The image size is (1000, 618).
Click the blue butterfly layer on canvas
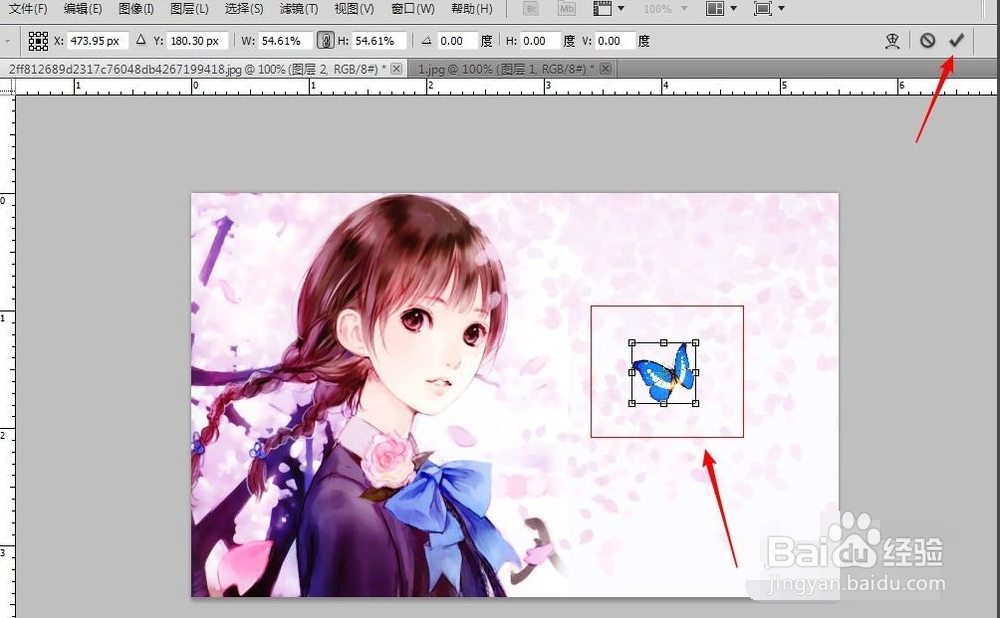pos(663,374)
